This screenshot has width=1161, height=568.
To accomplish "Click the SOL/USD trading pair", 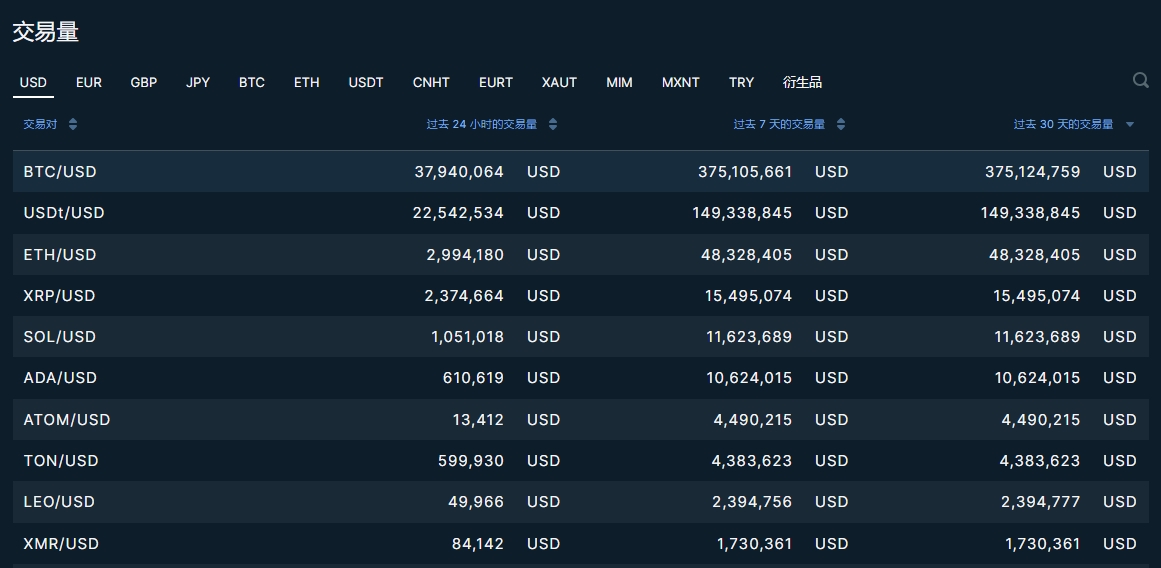I will tap(60, 337).
